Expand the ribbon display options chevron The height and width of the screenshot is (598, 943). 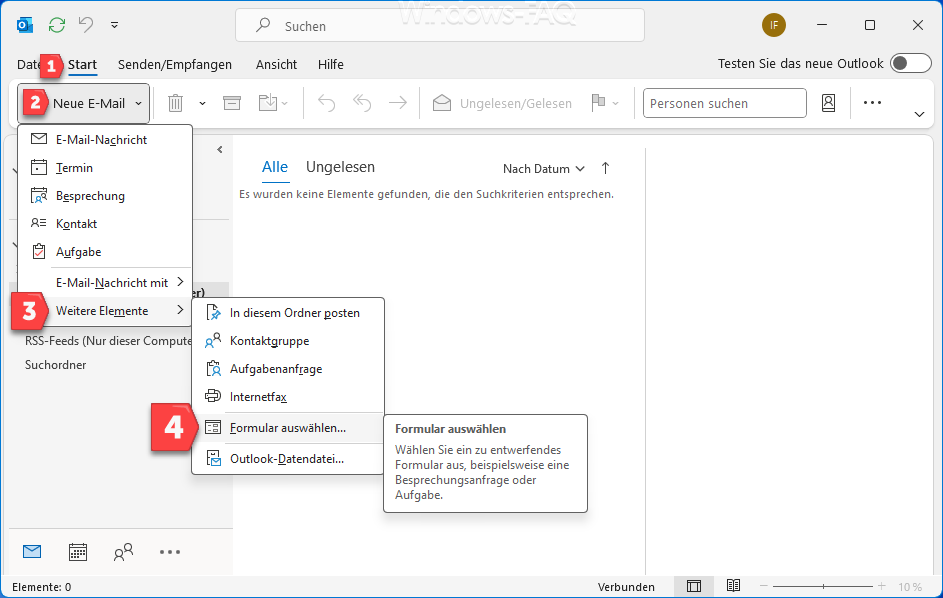tap(919, 114)
